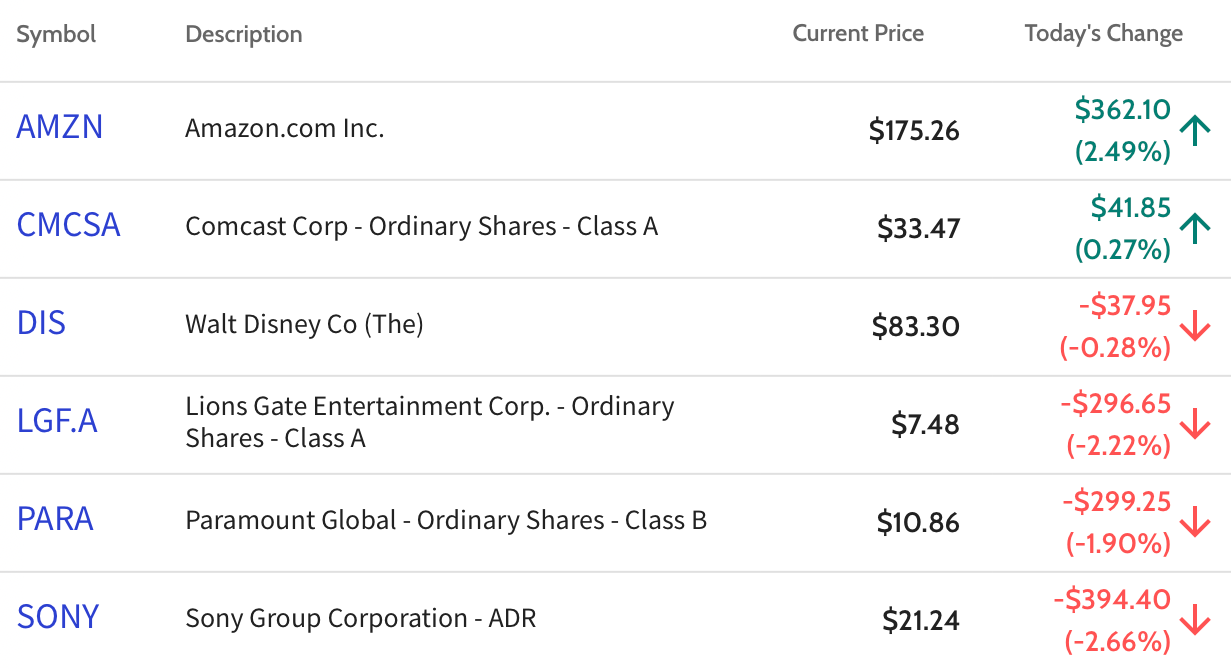Open the LGF.A symbol link

pyautogui.click(x=57, y=421)
